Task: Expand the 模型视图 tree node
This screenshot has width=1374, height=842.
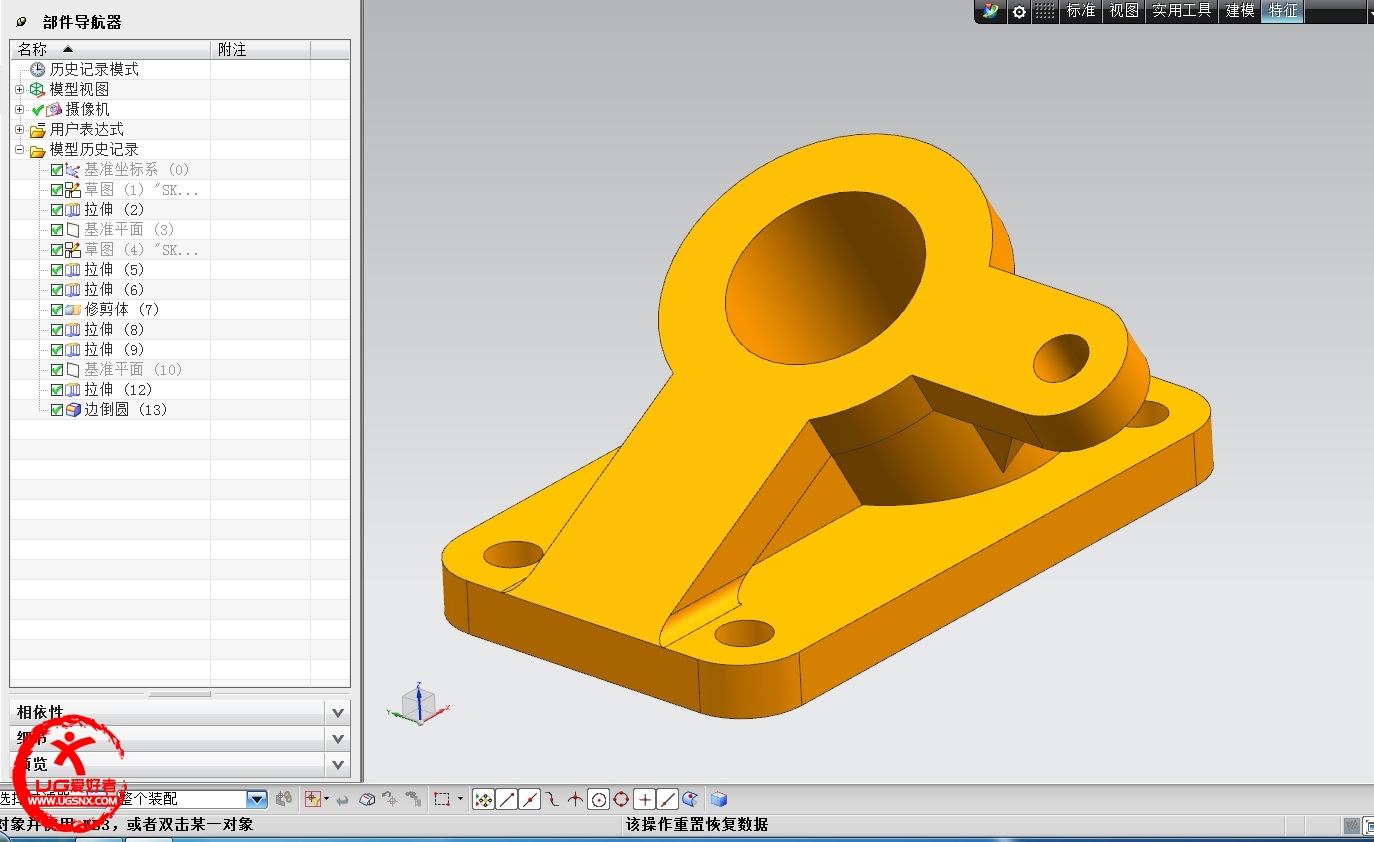Action: (19, 89)
